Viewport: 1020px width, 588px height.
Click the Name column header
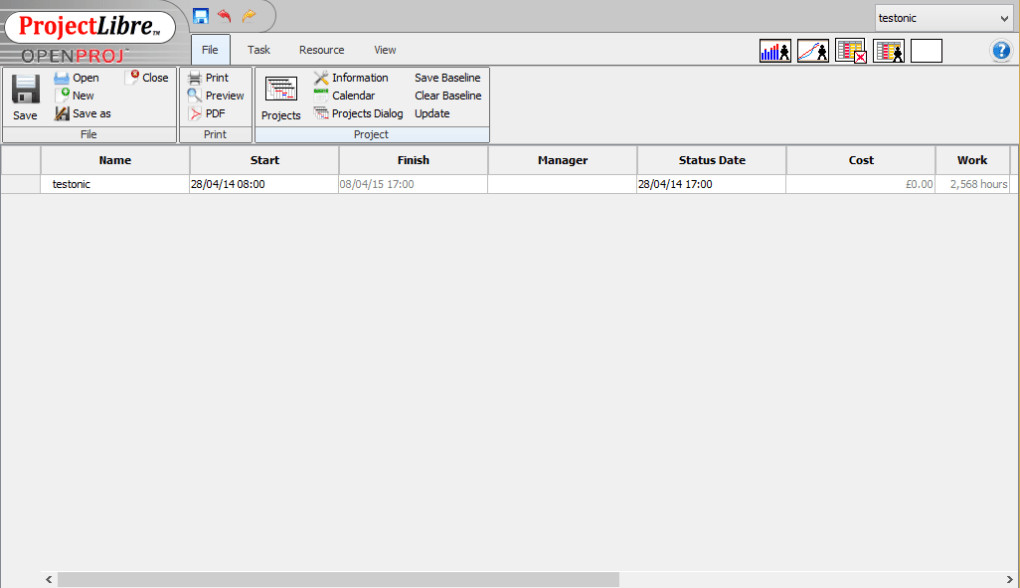coord(115,160)
